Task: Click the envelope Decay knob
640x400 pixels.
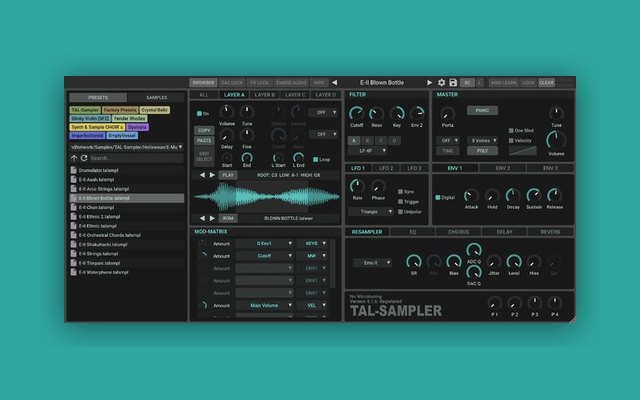Action: click(x=513, y=196)
